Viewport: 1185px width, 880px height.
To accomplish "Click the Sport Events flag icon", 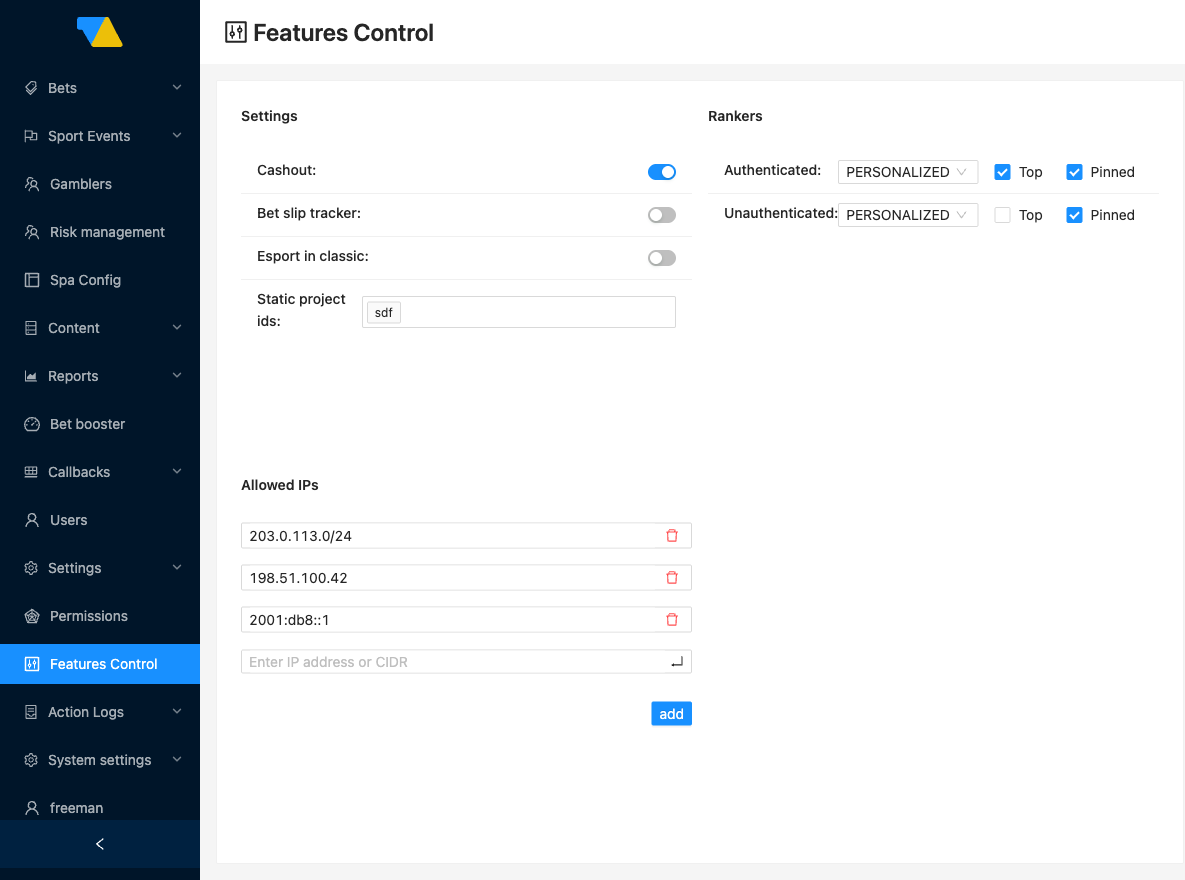I will click(31, 136).
